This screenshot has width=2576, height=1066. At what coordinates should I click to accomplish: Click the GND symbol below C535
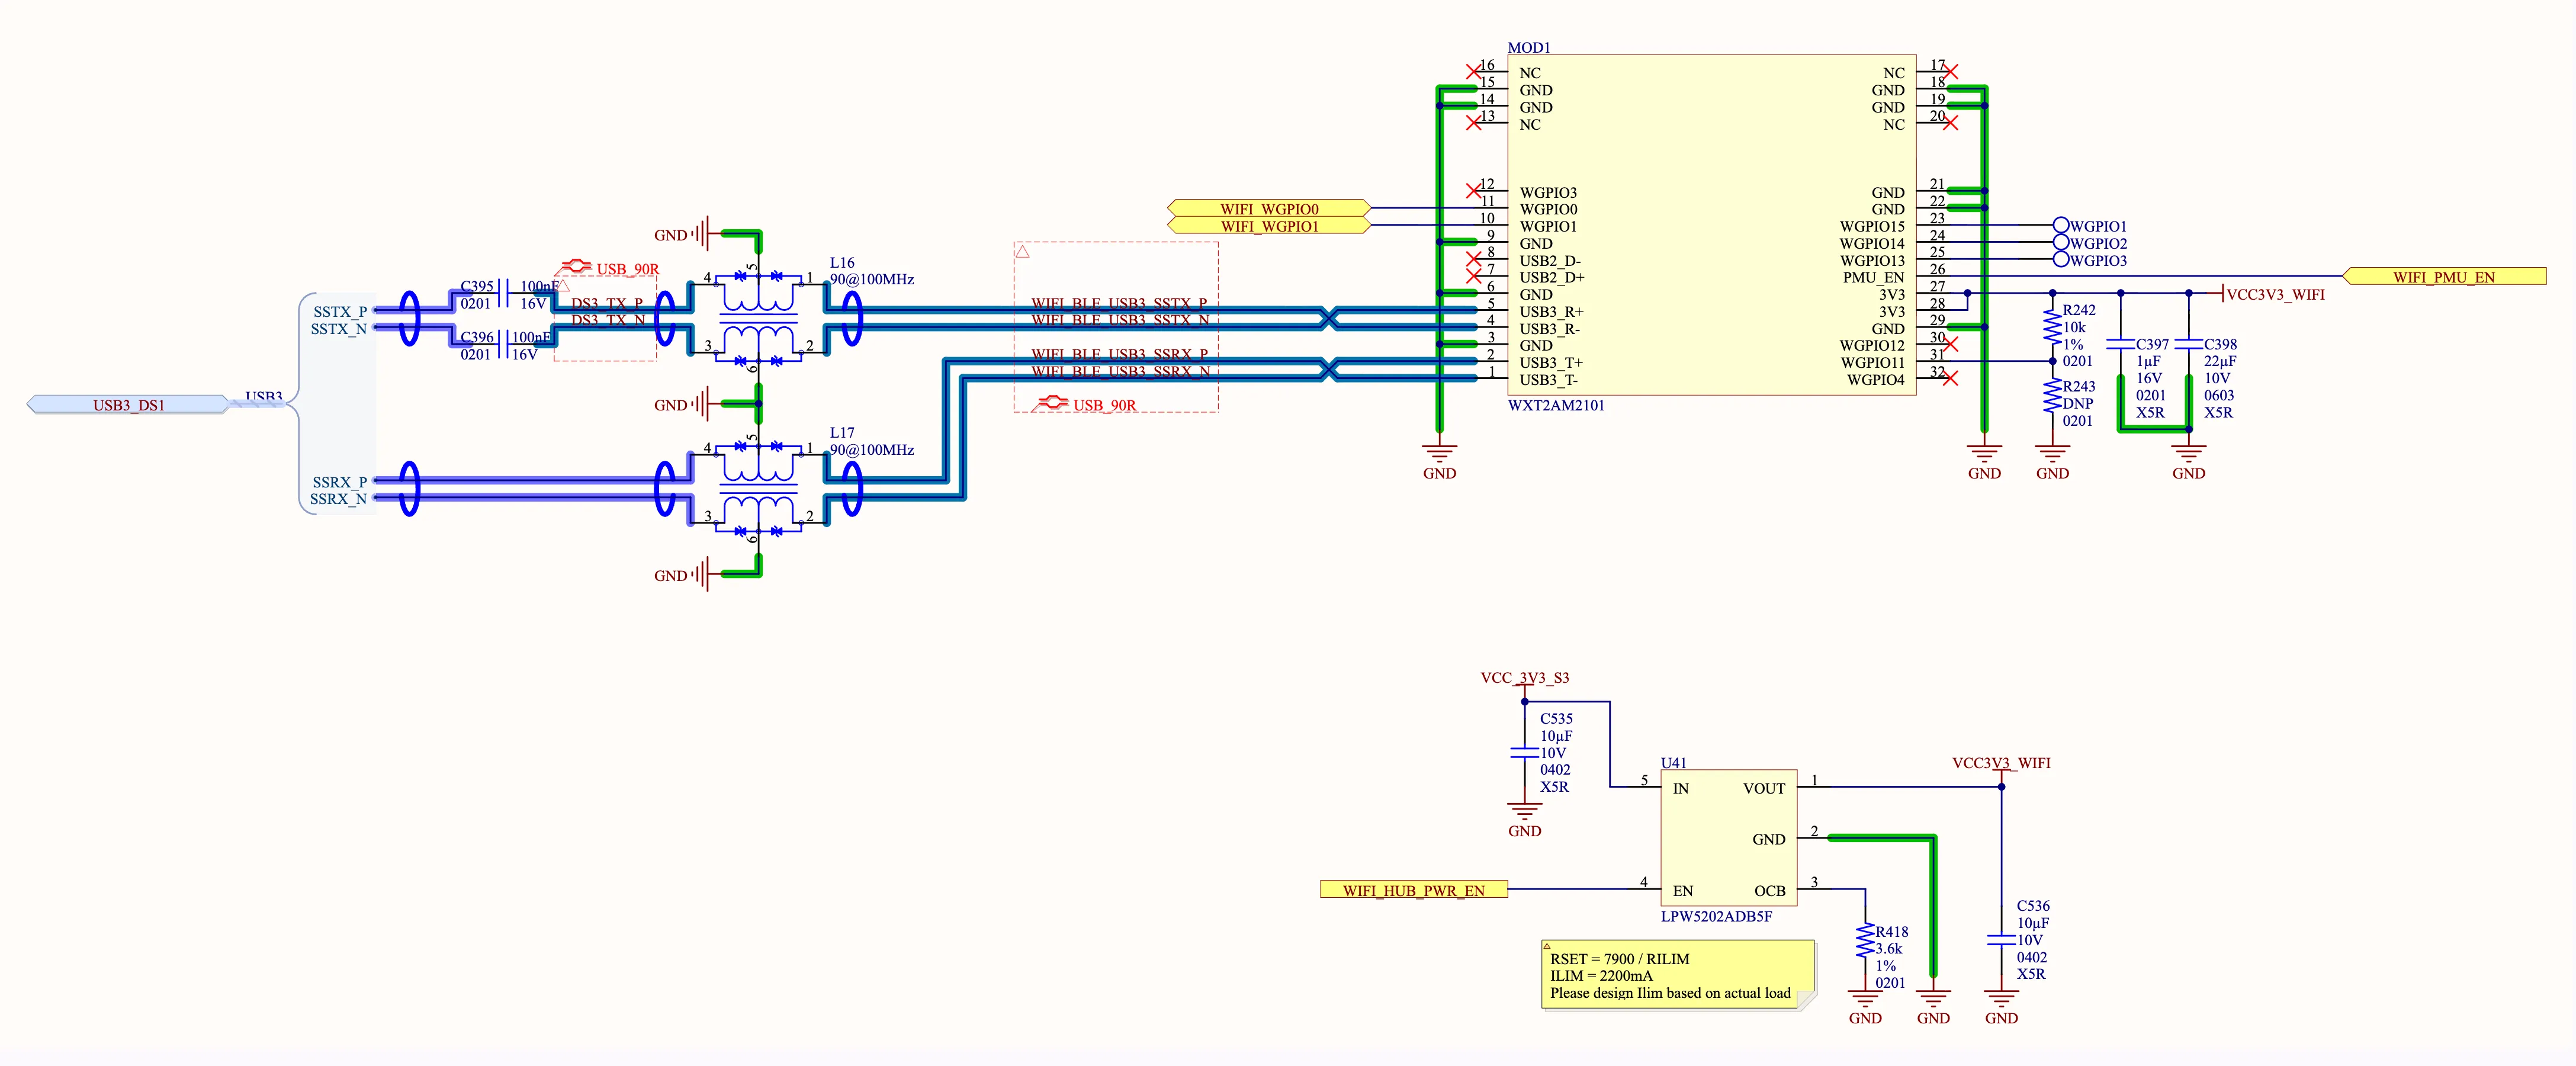(x=1524, y=820)
